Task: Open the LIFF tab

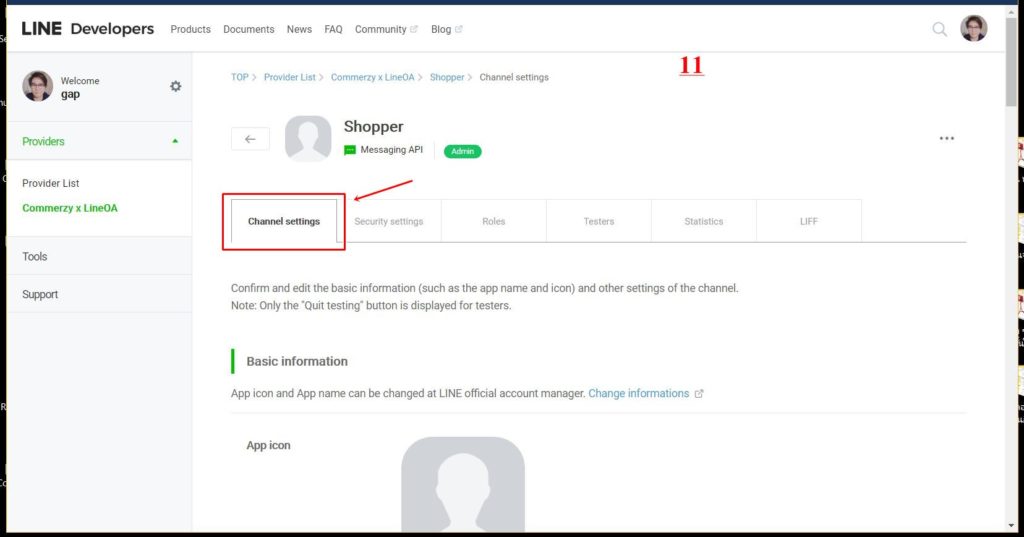Action: point(808,221)
